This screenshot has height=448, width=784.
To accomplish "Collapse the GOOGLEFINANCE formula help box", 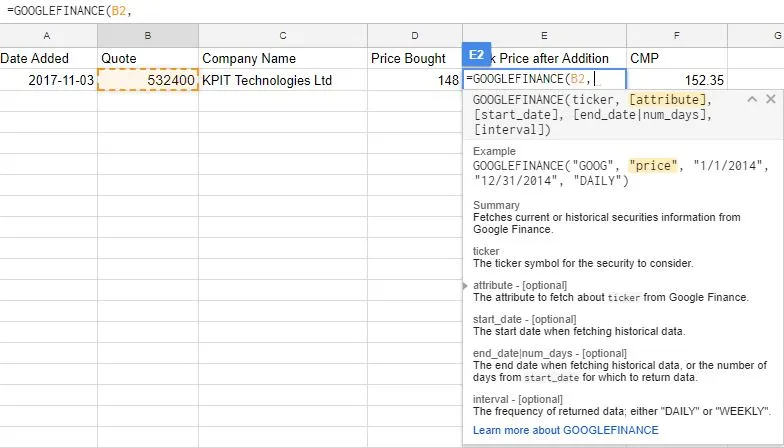I will (x=751, y=100).
